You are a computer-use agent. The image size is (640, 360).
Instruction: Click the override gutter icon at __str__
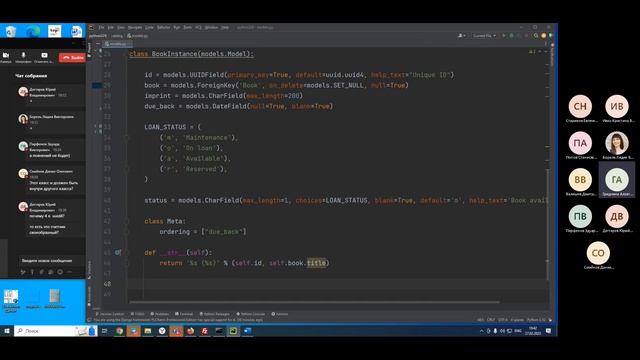(x=117, y=252)
